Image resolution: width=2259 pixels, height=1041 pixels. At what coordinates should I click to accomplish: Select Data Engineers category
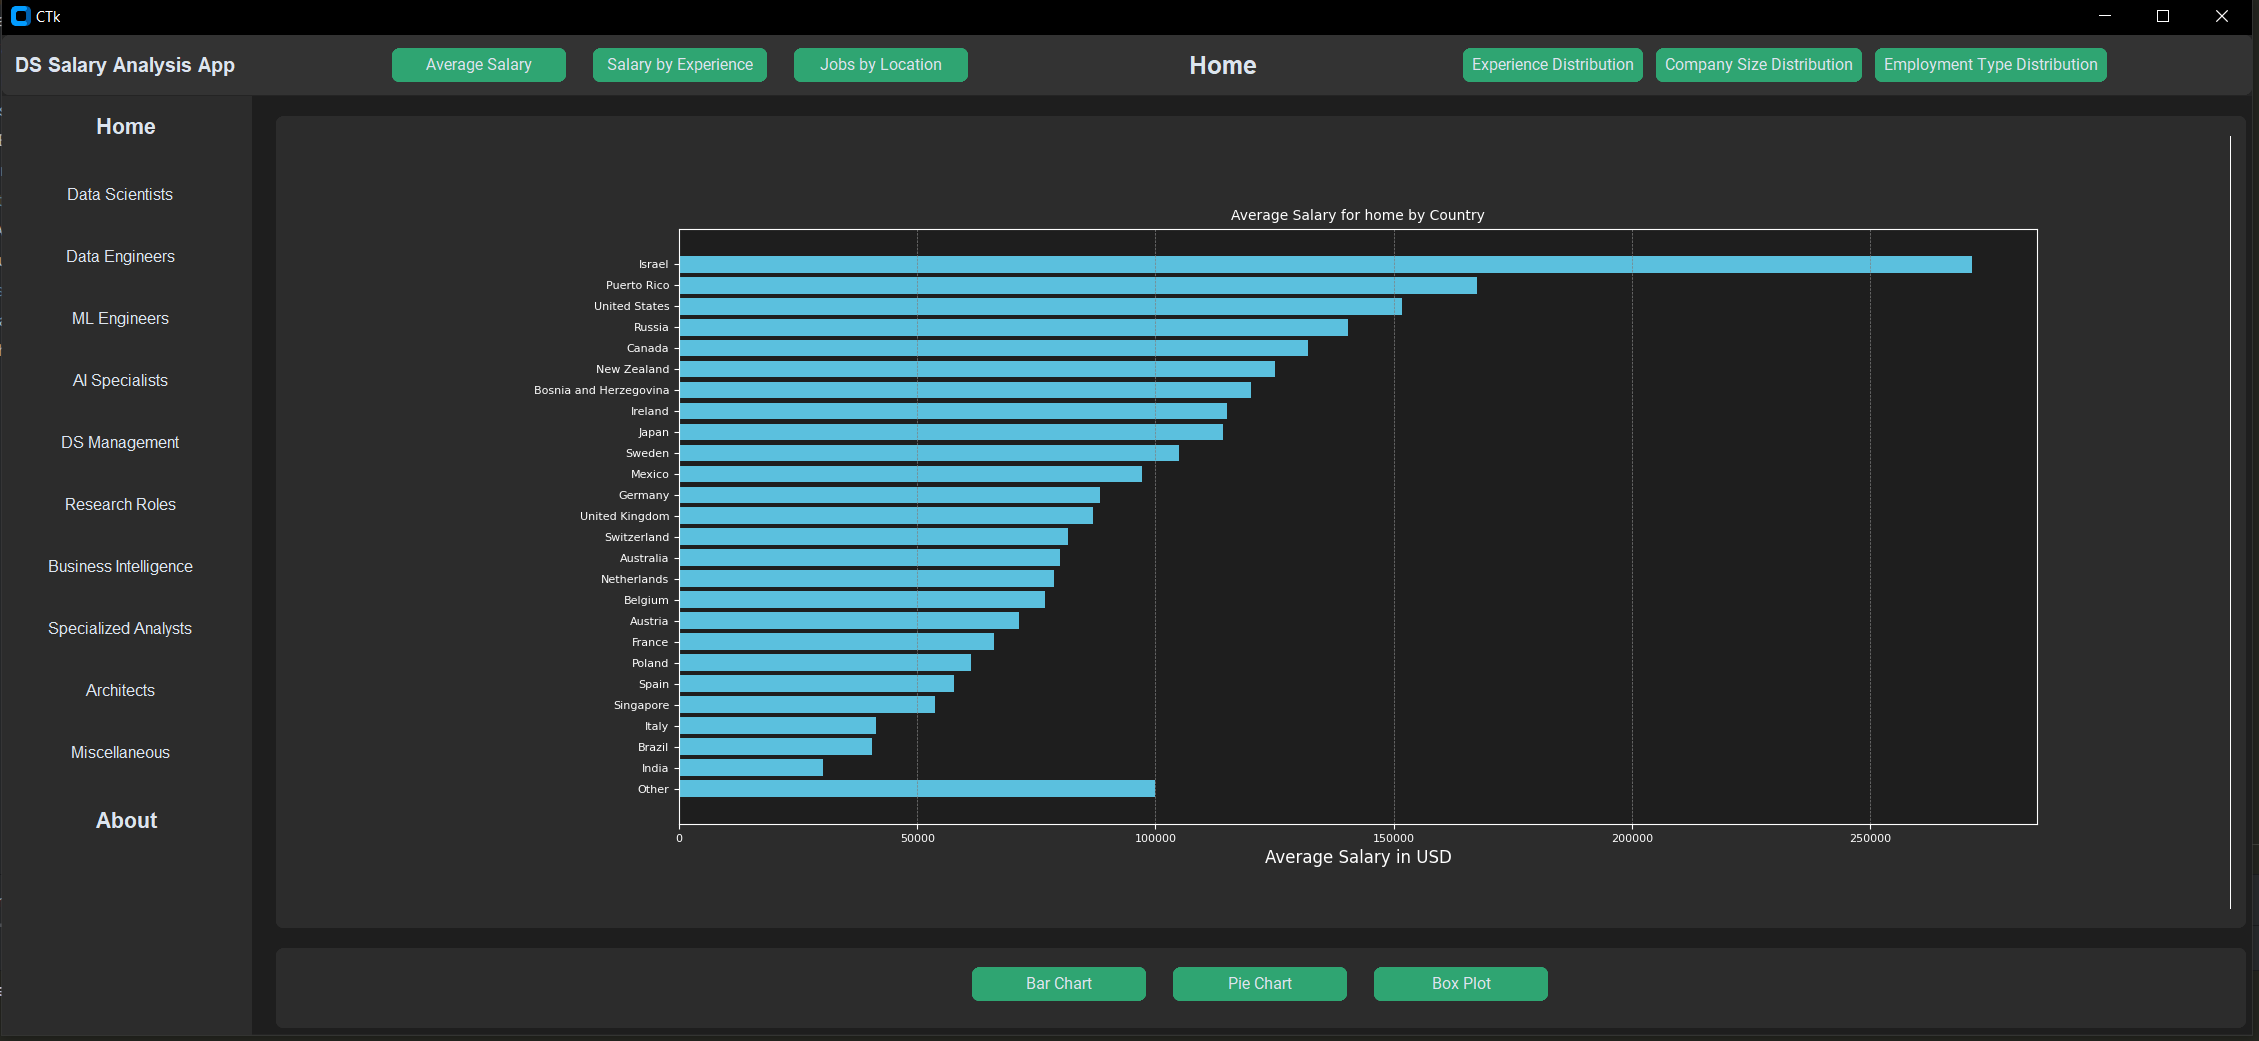119,256
